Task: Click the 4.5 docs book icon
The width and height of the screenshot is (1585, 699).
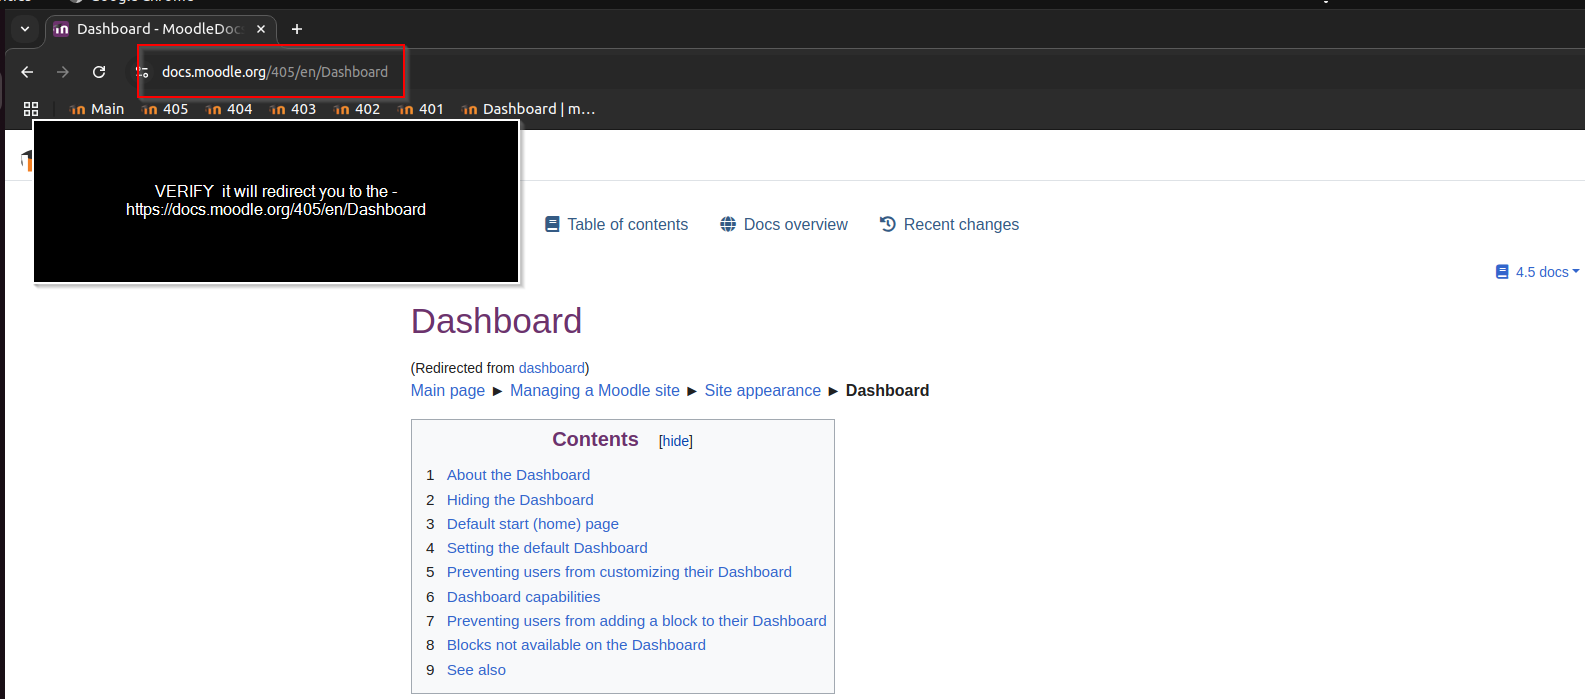Action: tap(1502, 272)
